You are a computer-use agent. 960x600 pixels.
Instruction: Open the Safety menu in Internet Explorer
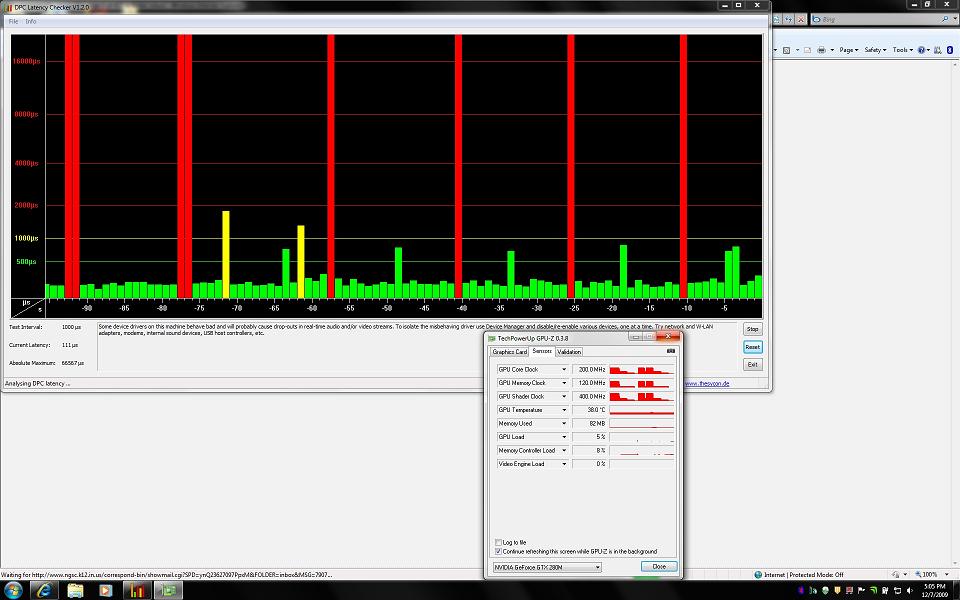(x=875, y=50)
